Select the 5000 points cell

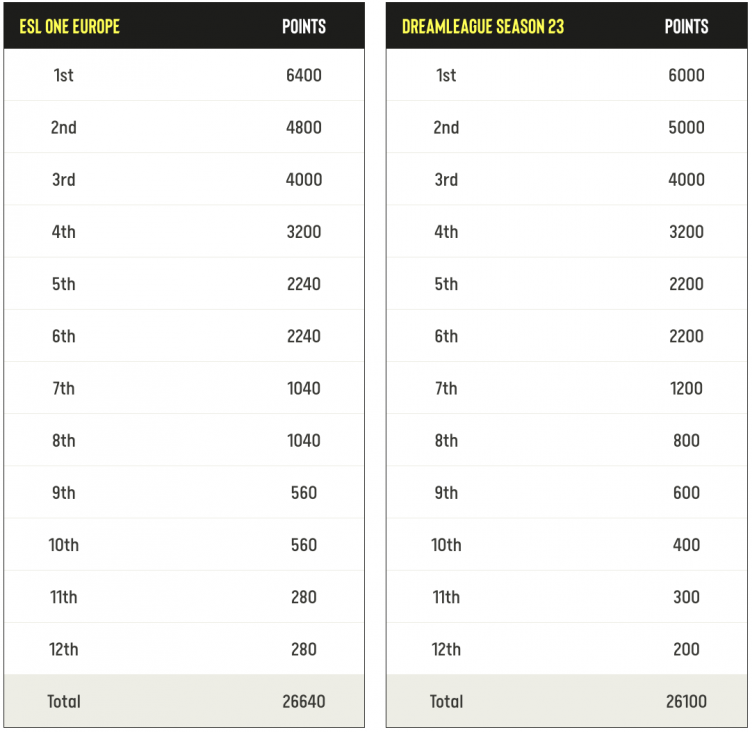pos(686,127)
